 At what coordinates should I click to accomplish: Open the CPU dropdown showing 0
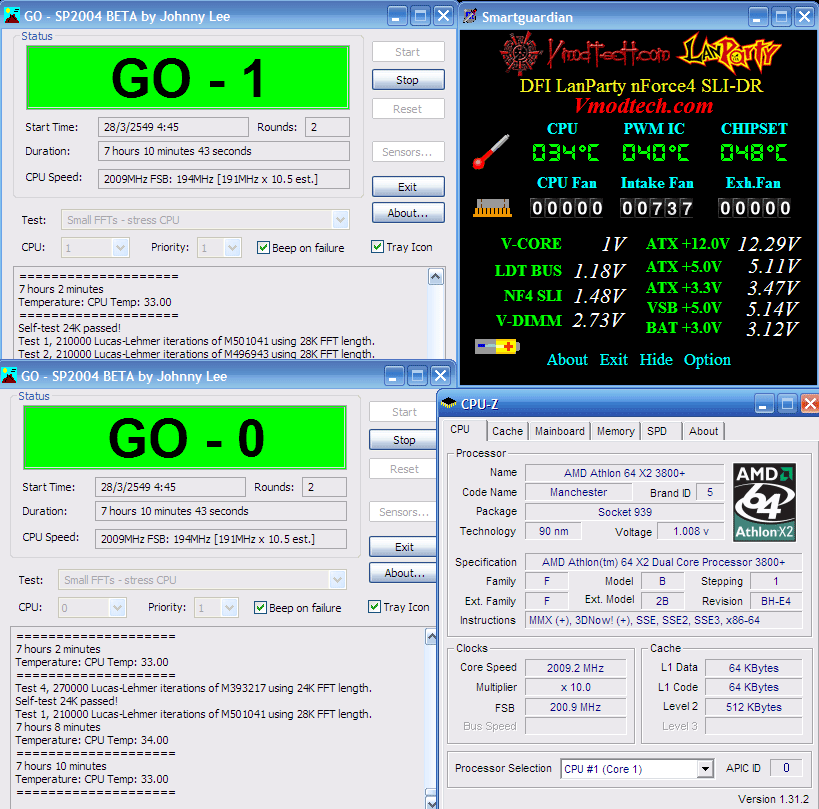[x=117, y=607]
